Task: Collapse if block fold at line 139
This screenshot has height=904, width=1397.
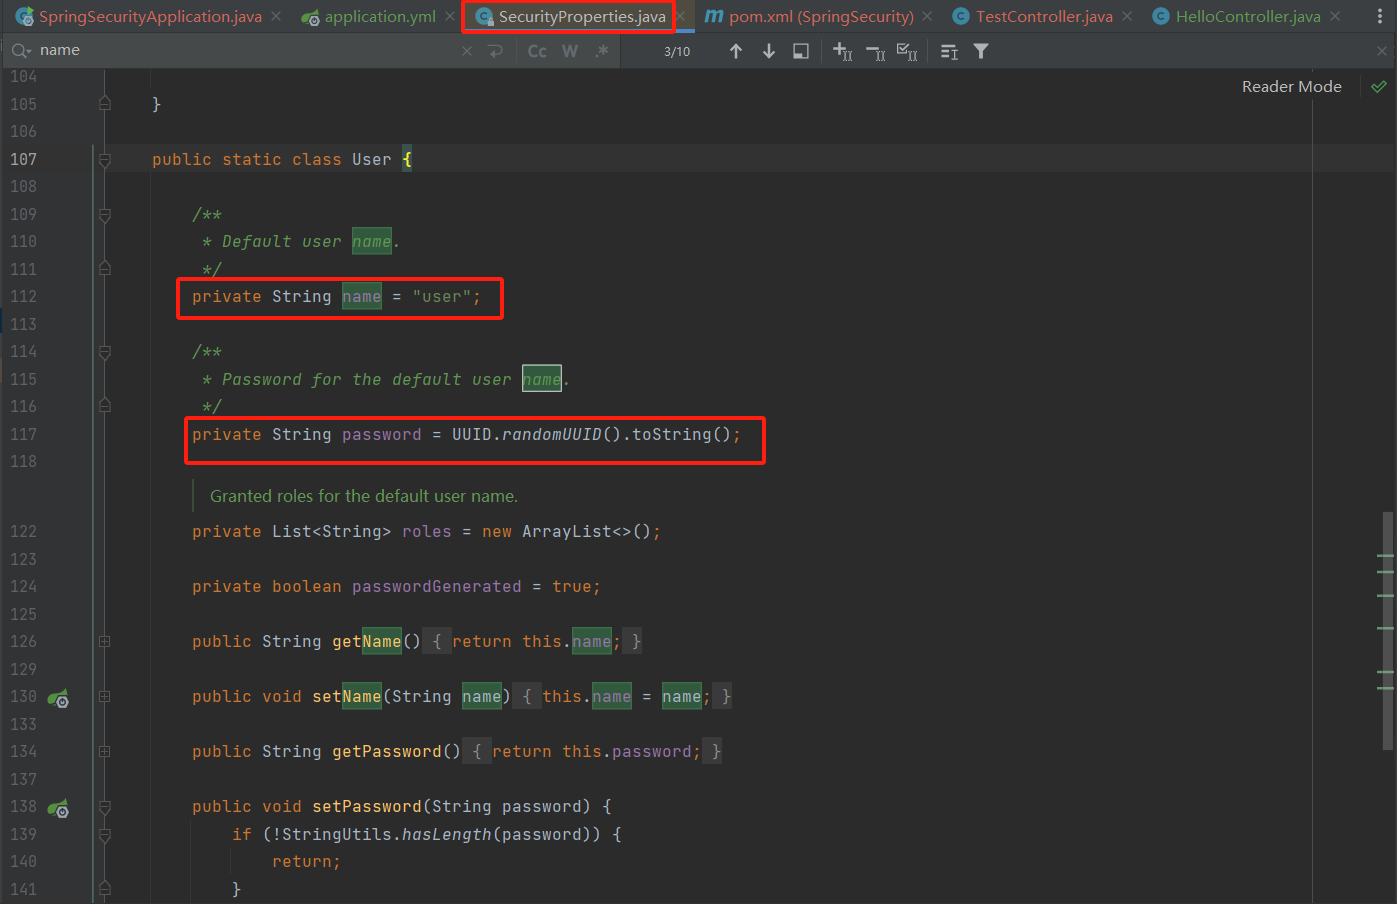Action: click(105, 834)
